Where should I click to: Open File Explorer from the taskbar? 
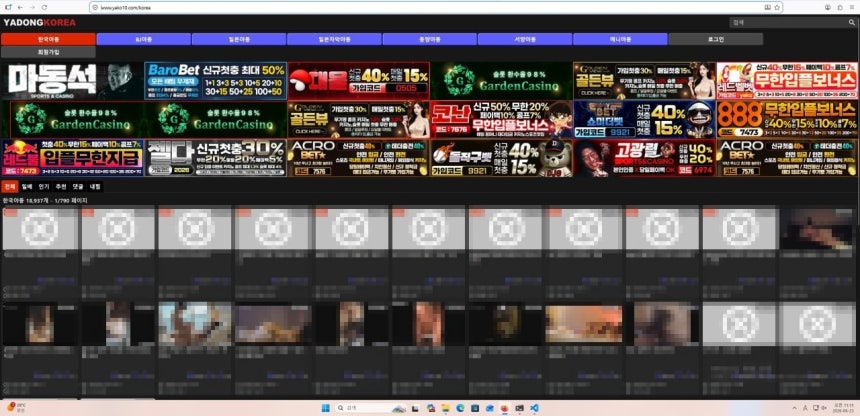pos(445,408)
